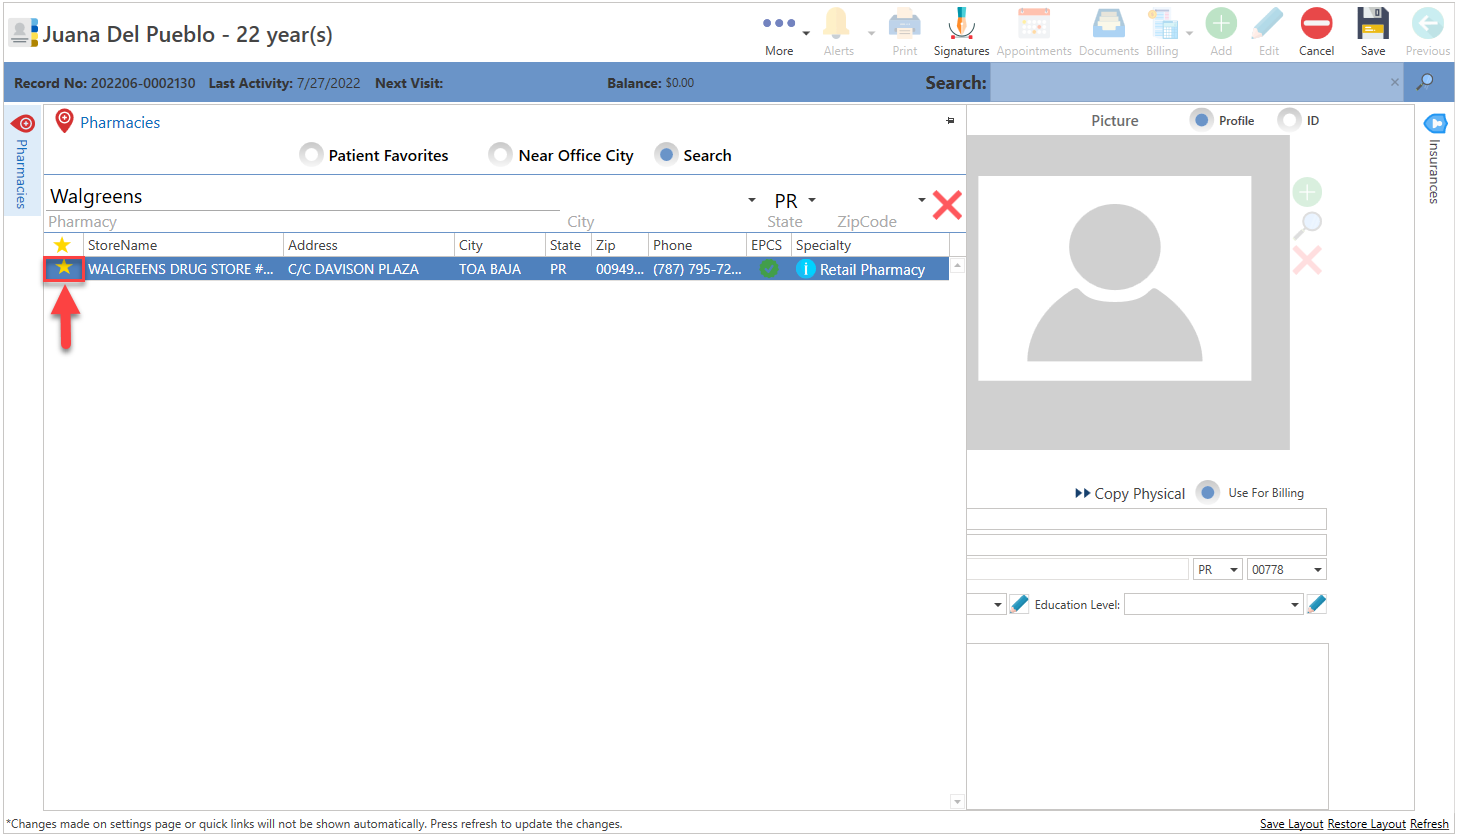1461x837 pixels.
Task: Select the ID picture radio button
Action: point(1289,120)
